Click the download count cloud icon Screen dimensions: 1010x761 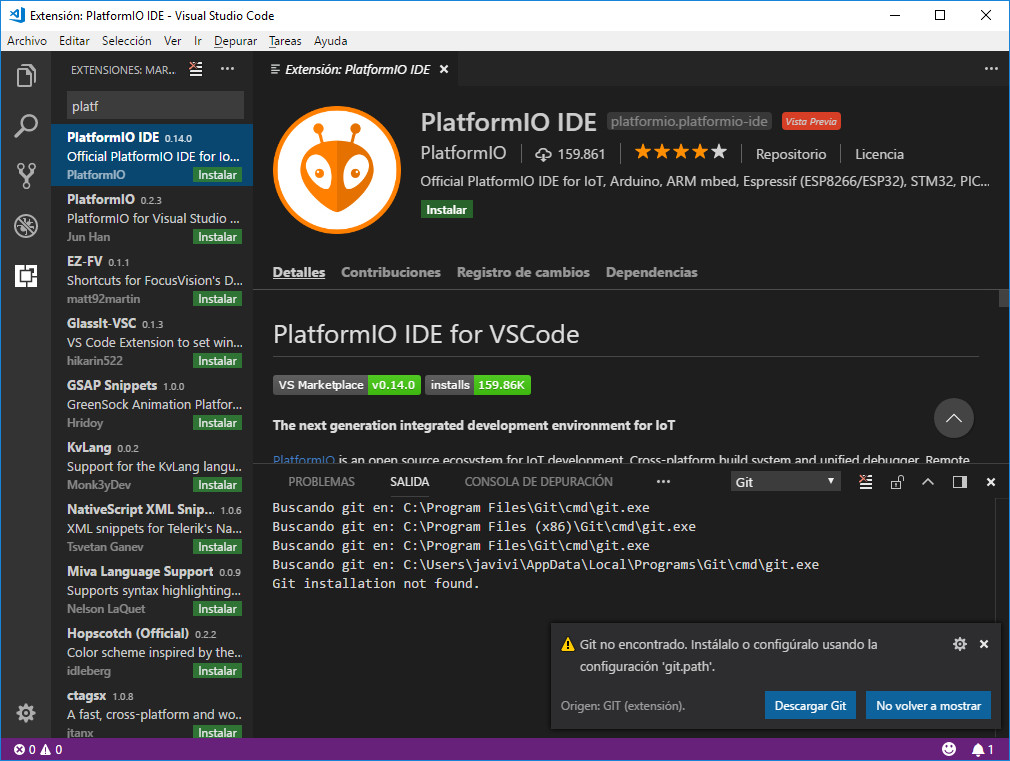pyautogui.click(x=543, y=154)
